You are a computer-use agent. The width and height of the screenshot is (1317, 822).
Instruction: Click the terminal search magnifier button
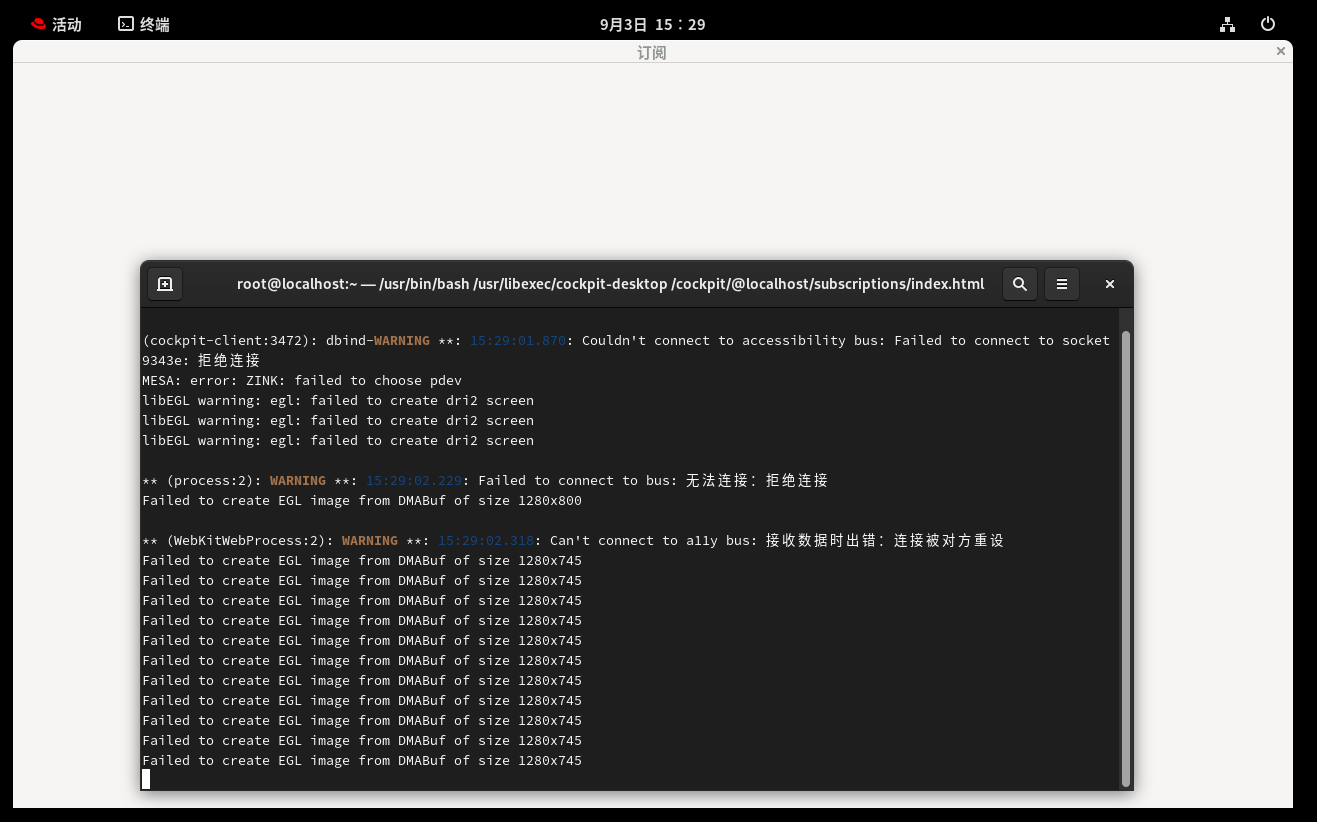(x=1019, y=284)
